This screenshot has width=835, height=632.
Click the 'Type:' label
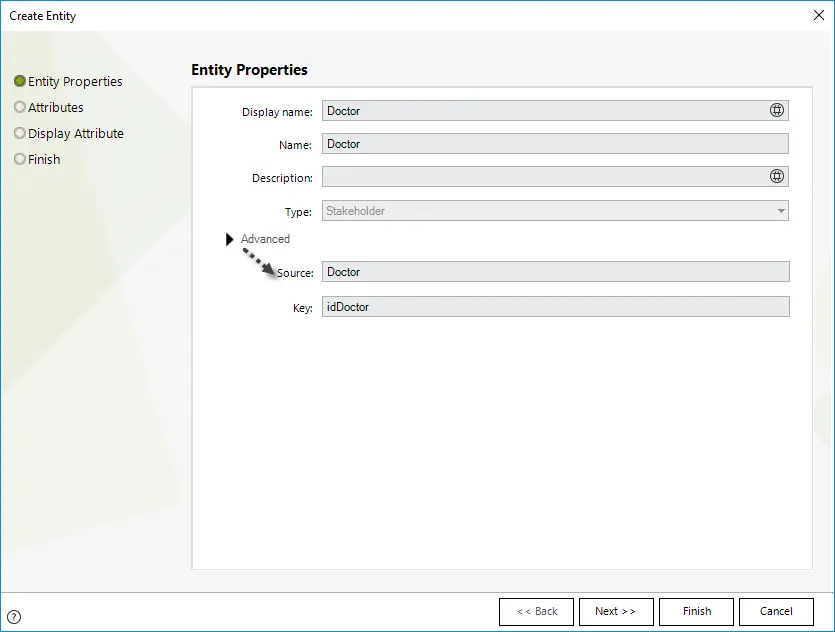[298, 212]
